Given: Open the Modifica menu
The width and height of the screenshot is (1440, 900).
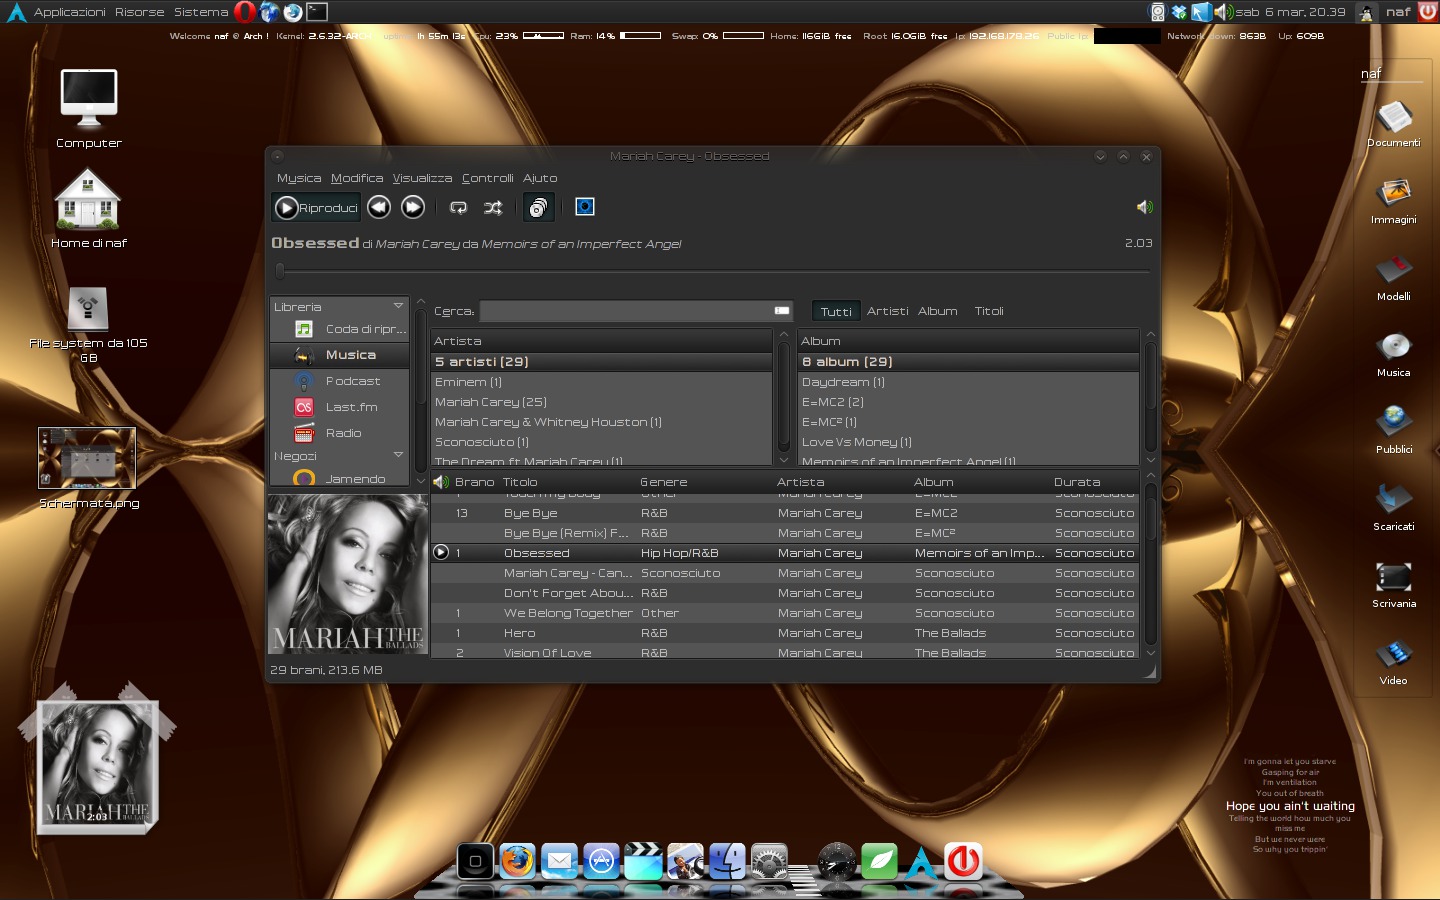Looking at the screenshot, I should (357, 178).
